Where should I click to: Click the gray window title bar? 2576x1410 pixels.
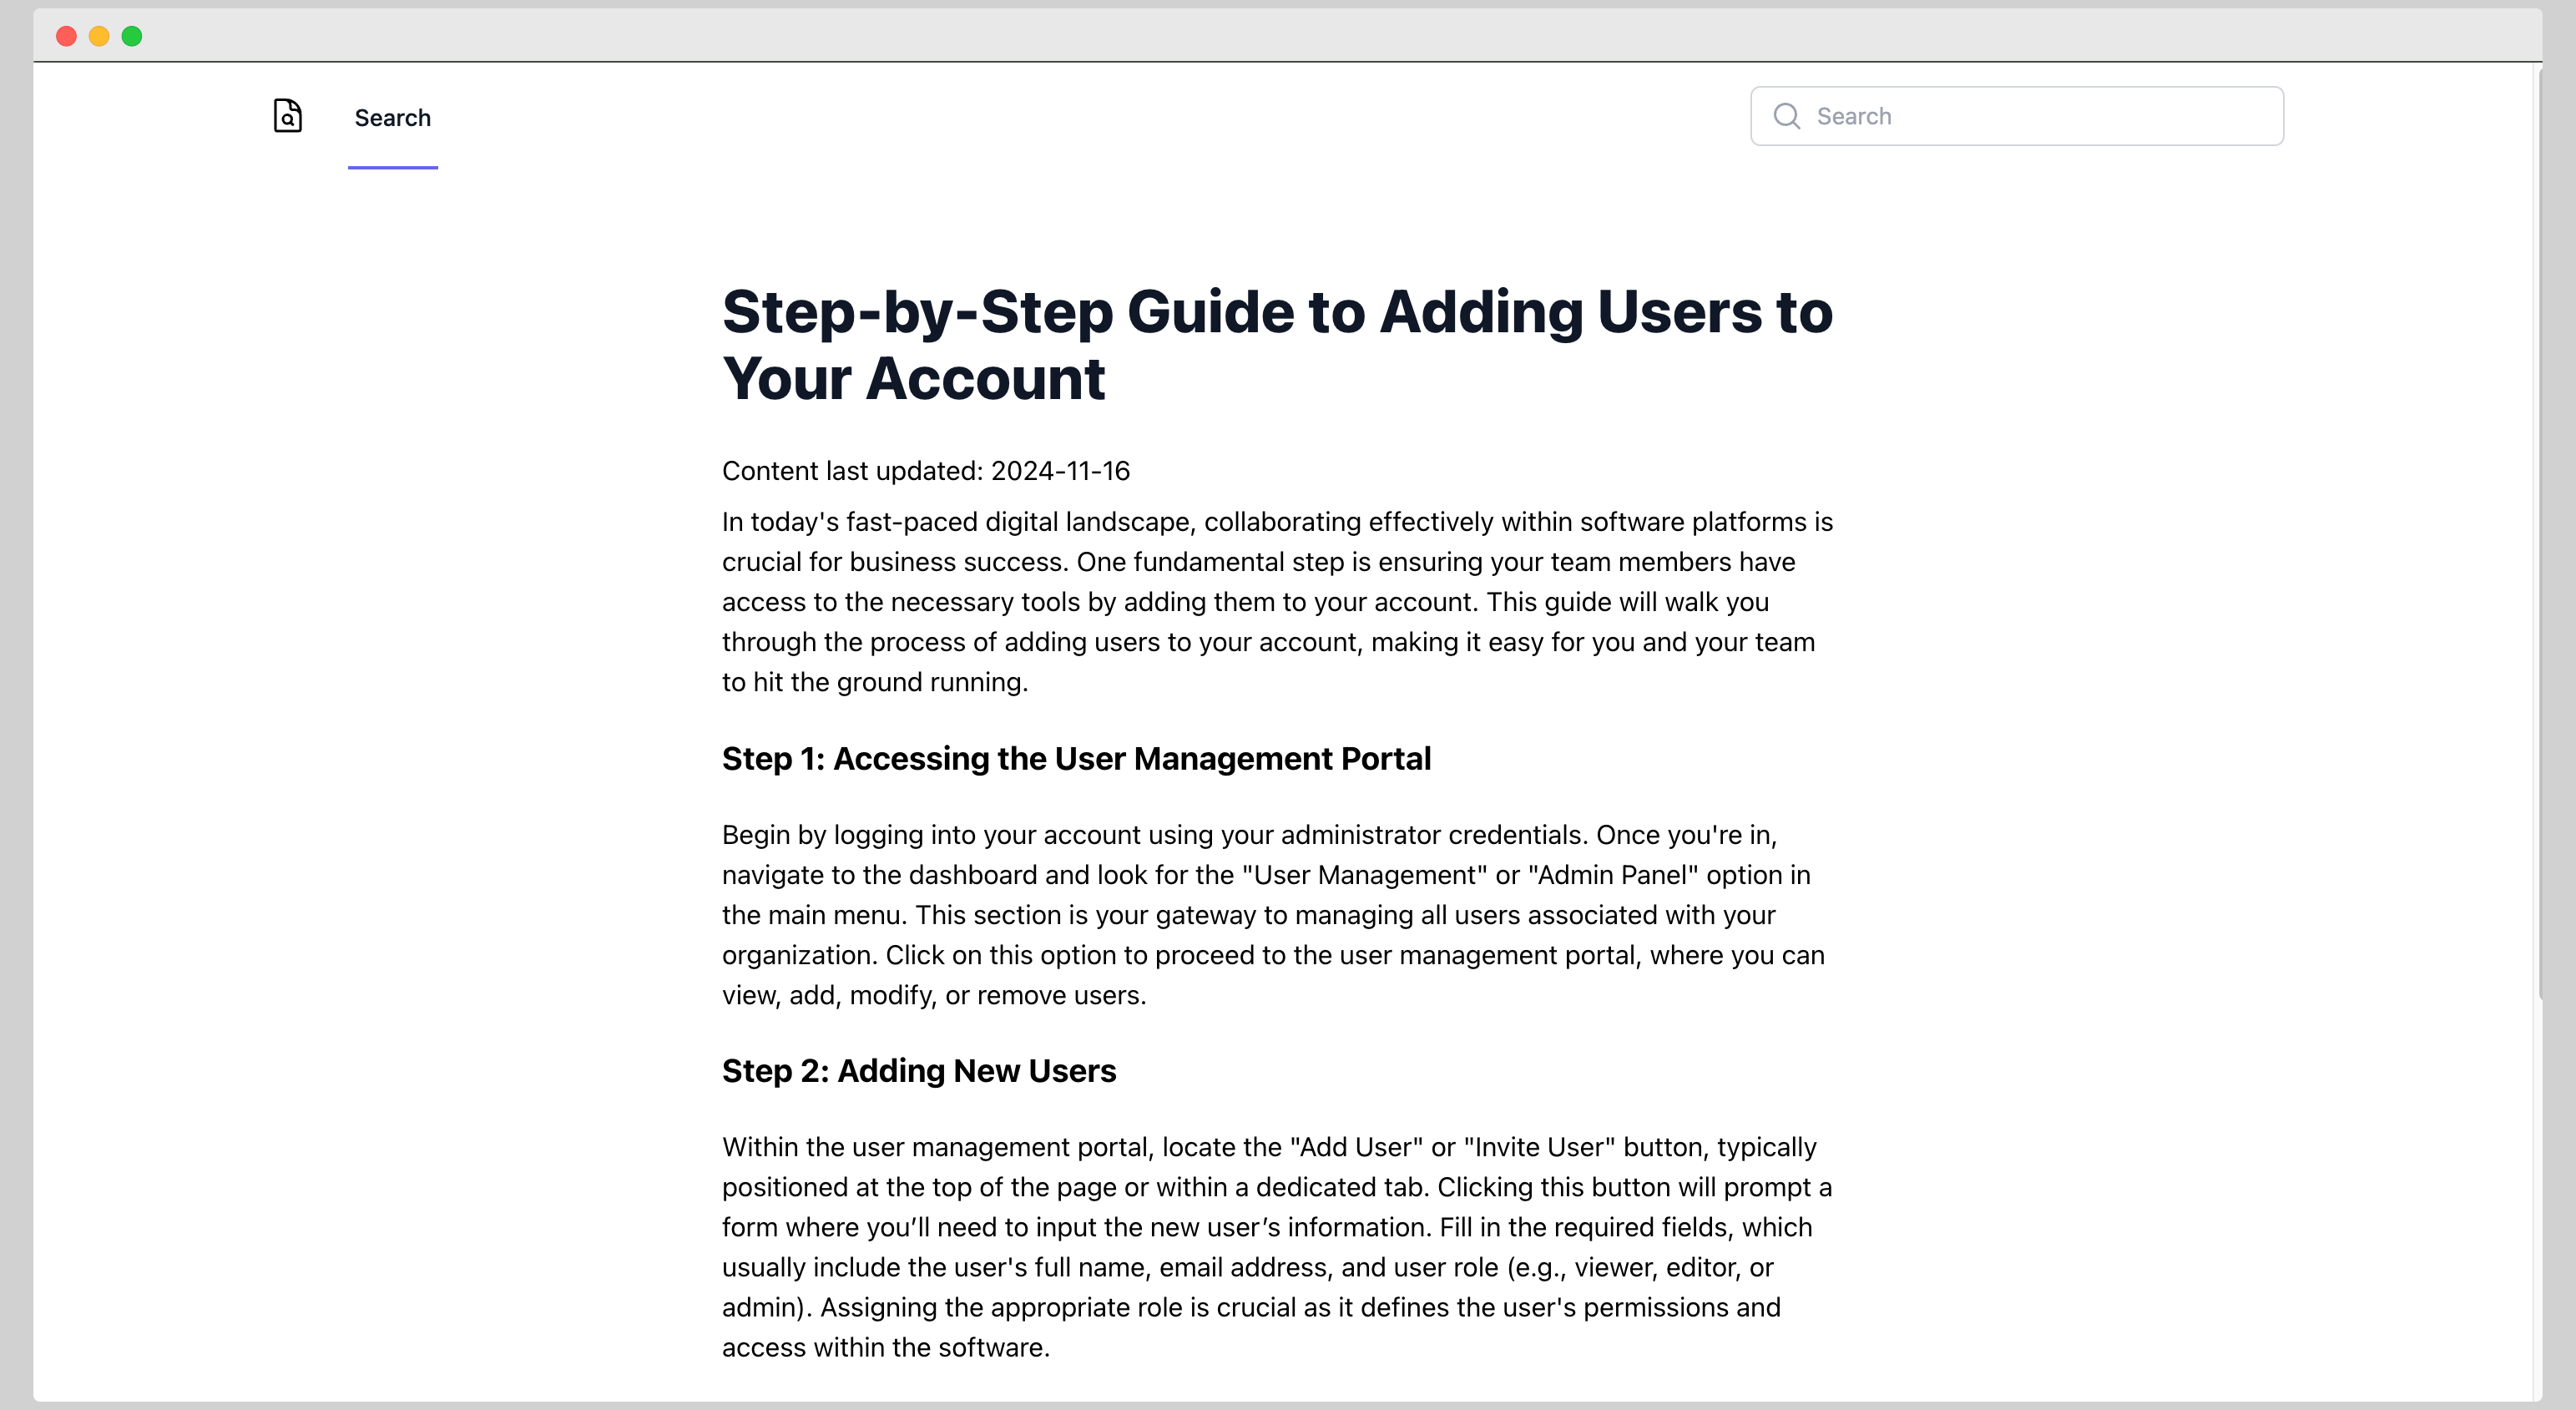[1288, 36]
